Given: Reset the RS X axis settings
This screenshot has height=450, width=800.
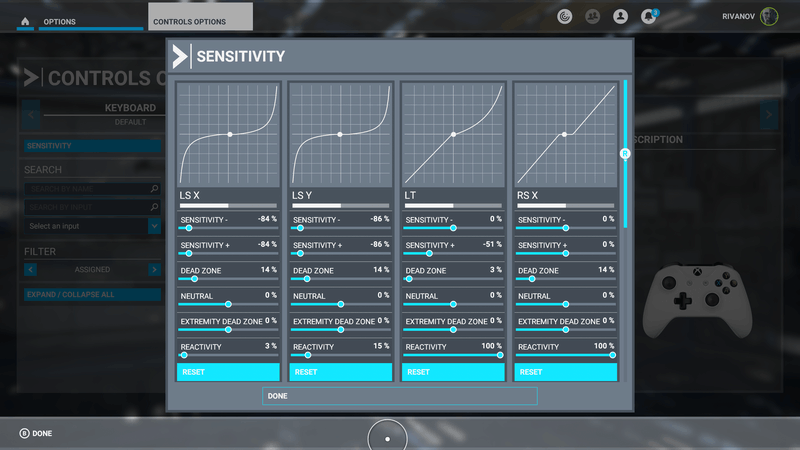Looking at the screenshot, I should pyautogui.click(x=566, y=372).
